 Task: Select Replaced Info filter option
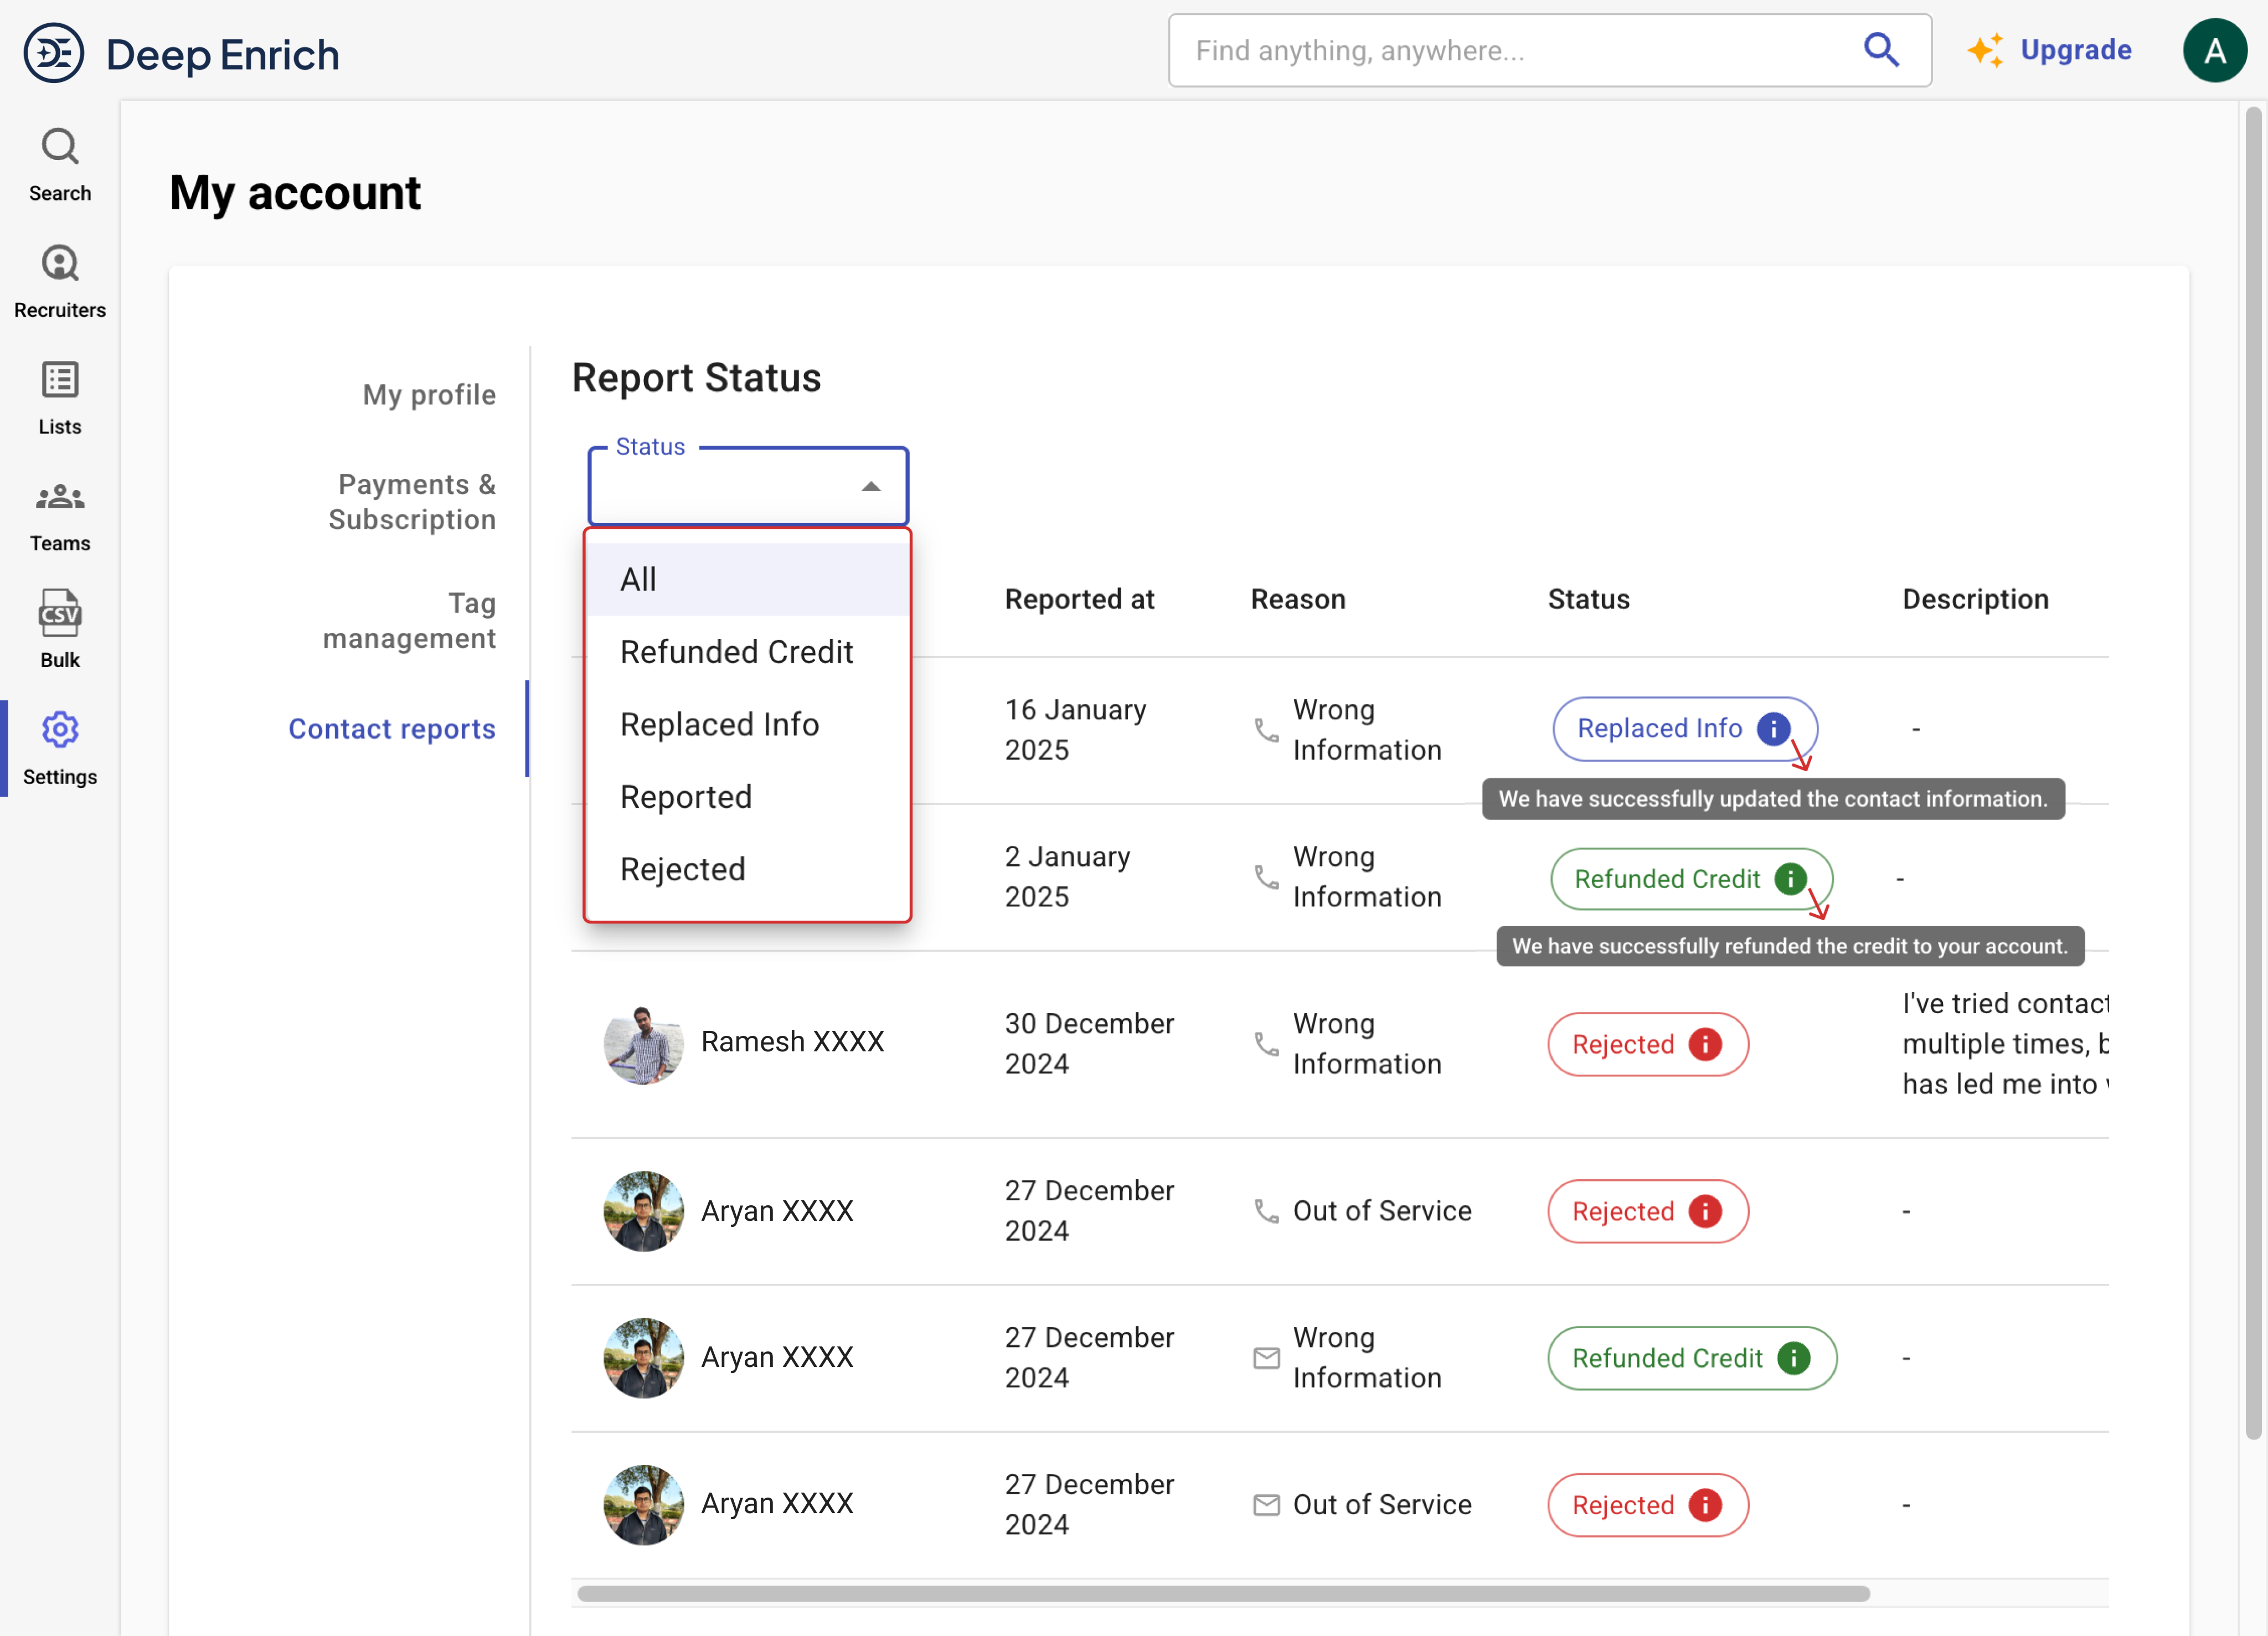click(719, 724)
